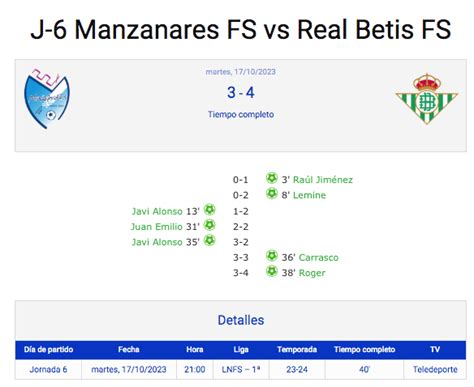Click goal ball icon next to Carrasco
The image size is (474, 387).
click(272, 256)
